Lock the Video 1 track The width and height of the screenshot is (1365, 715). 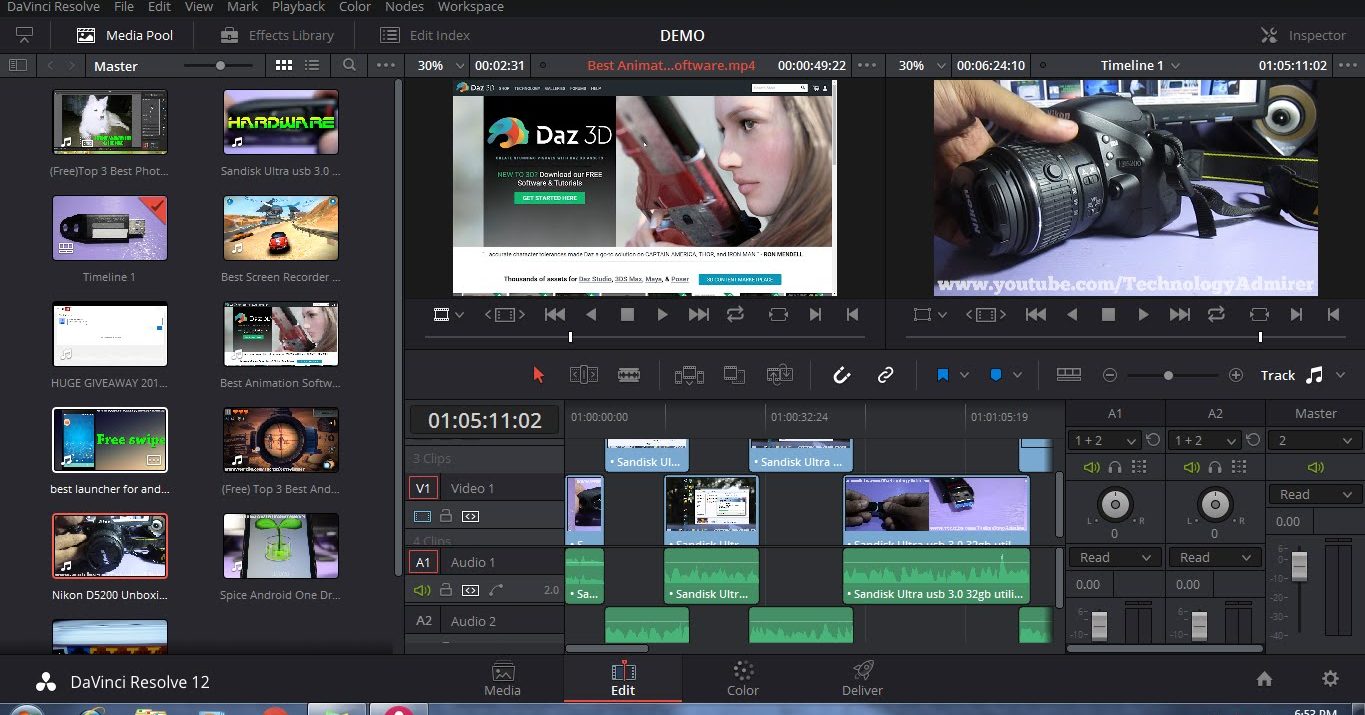[x=446, y=516]
